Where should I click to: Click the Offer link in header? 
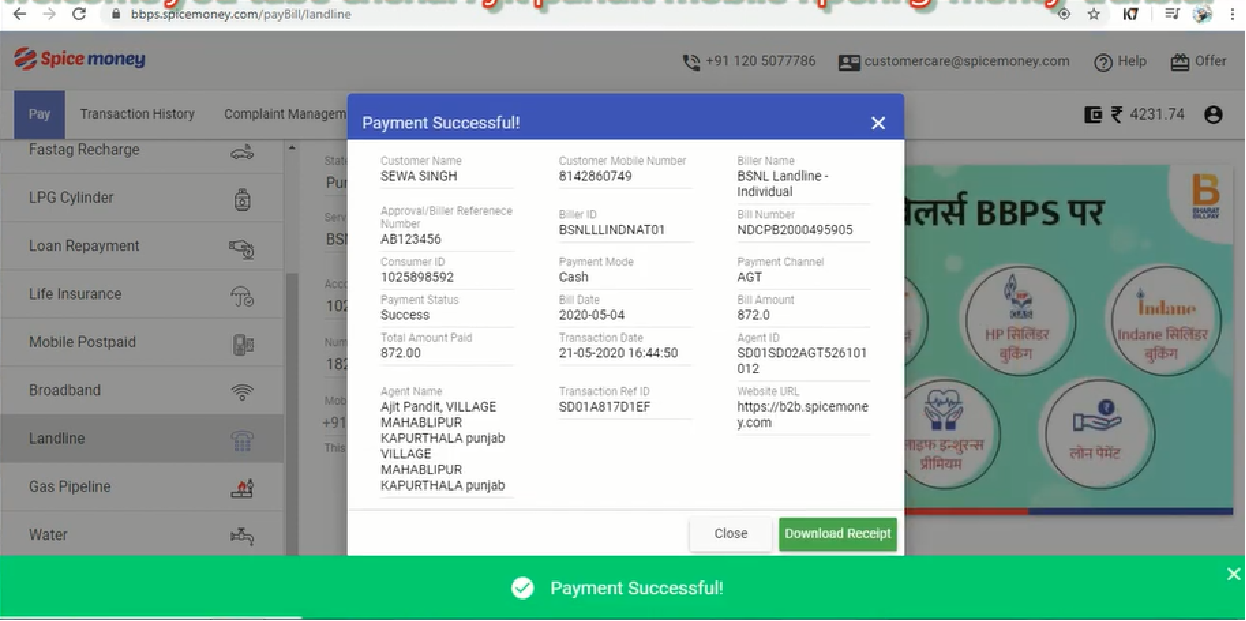(x=1211, y=61)
